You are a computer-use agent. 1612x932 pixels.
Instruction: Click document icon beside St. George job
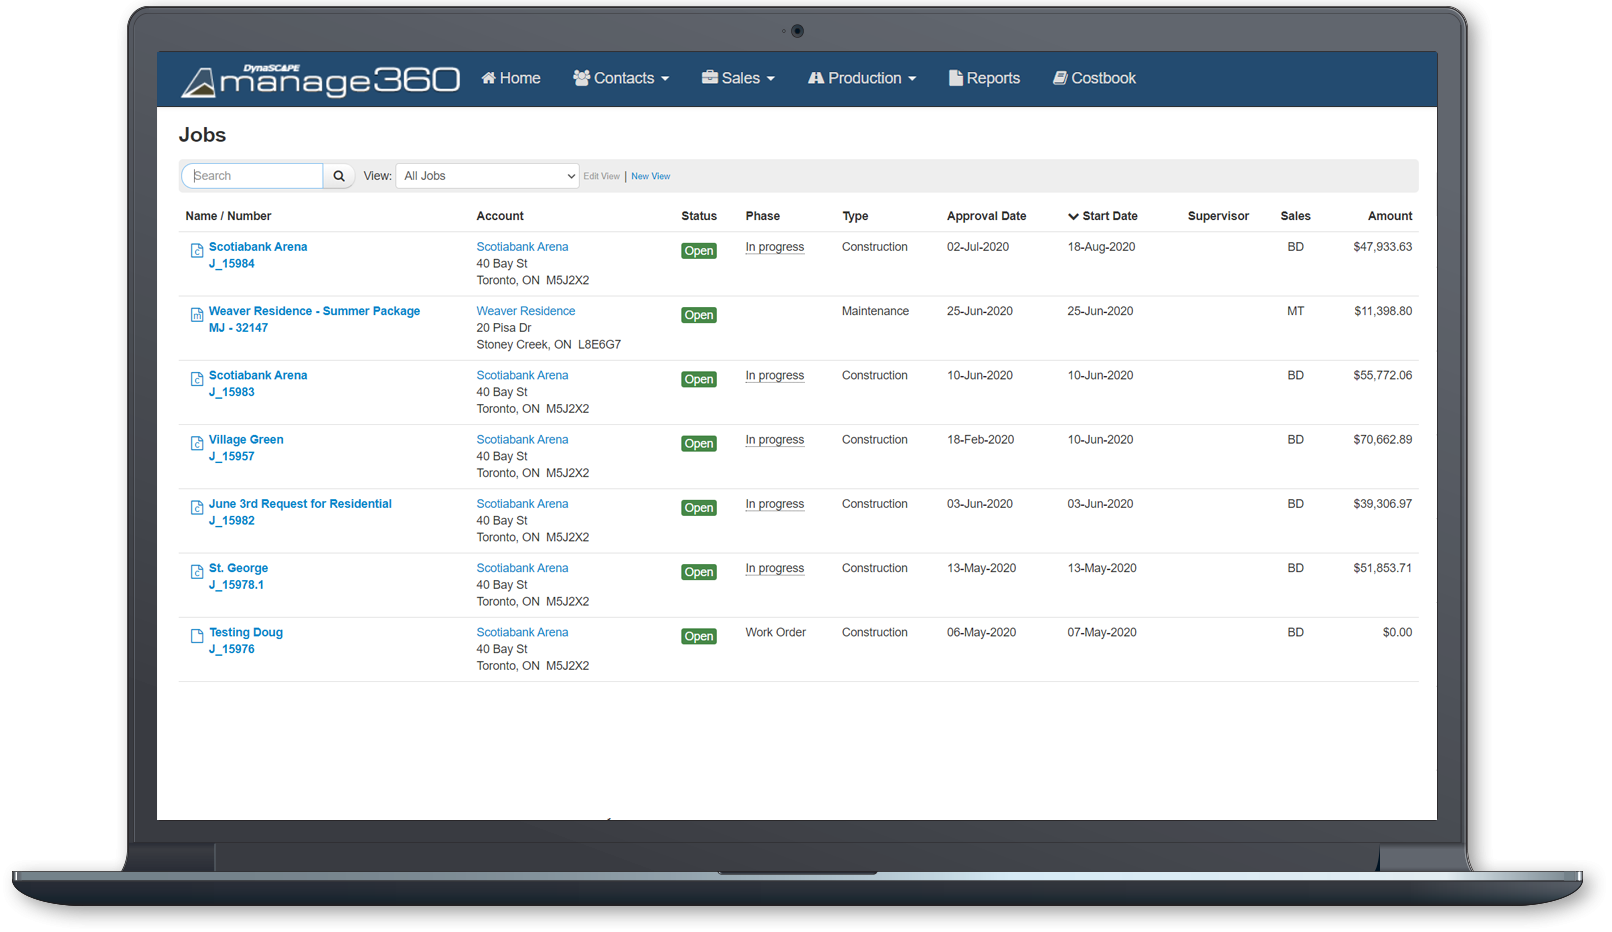tap(197, 572)
